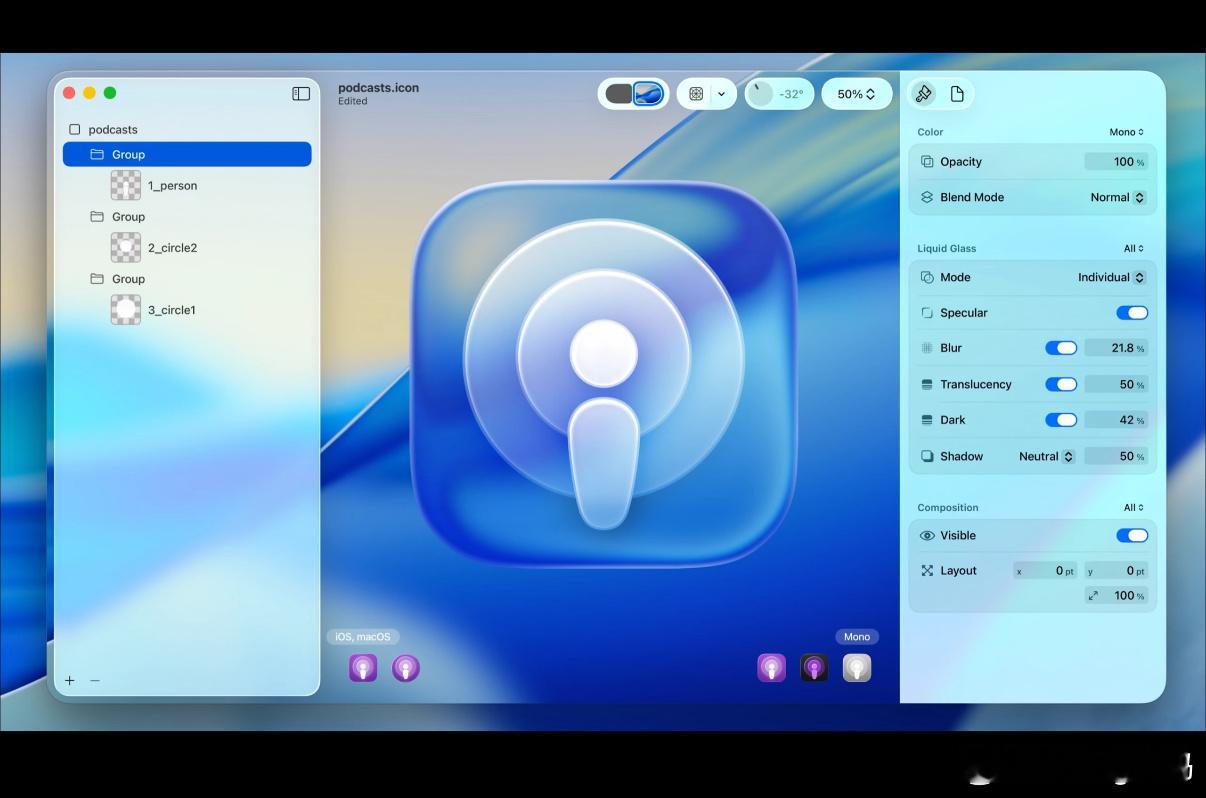Select the wallpaper background preview option
The width and height of the screenshot is (1206, 798).
click(648, 94)
